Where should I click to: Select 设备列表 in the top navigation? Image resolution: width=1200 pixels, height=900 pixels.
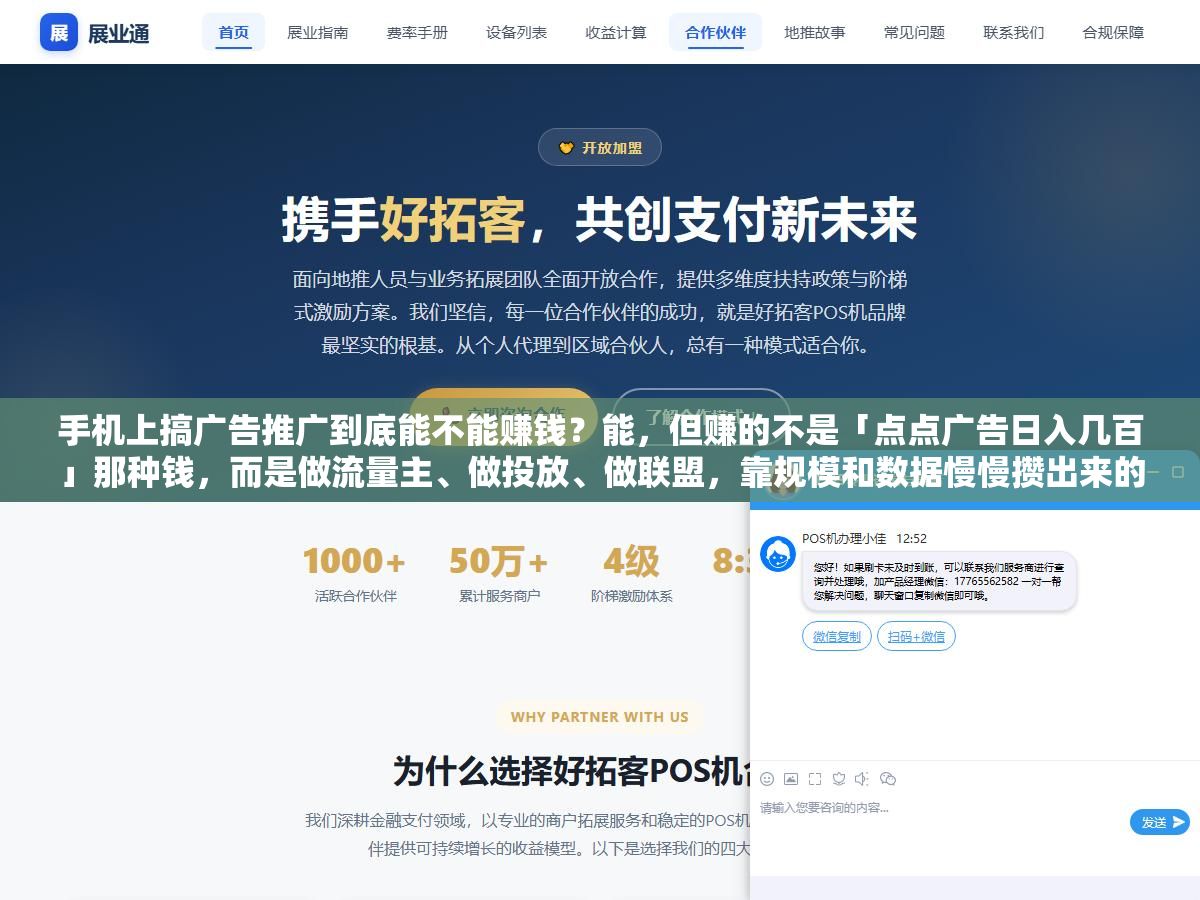pyautogui.click(x=517, y=32)
